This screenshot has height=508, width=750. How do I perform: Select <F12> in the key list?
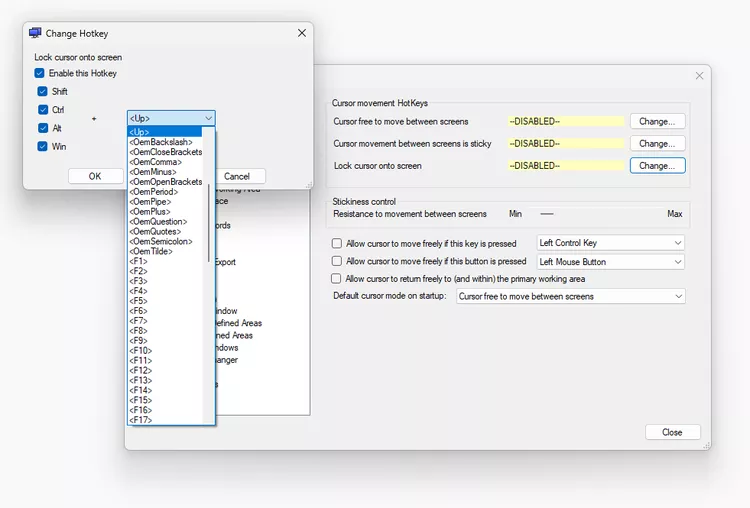coord(165,370)
